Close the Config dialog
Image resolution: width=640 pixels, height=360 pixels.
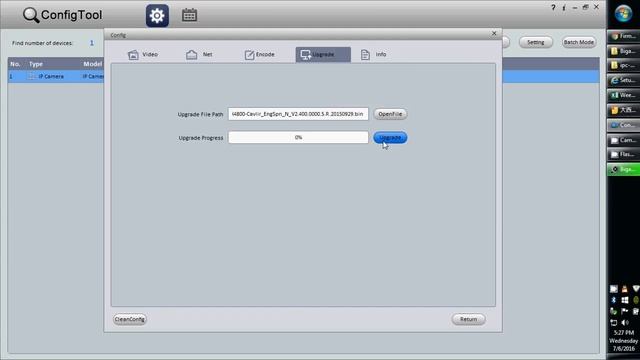click(494, 33)
